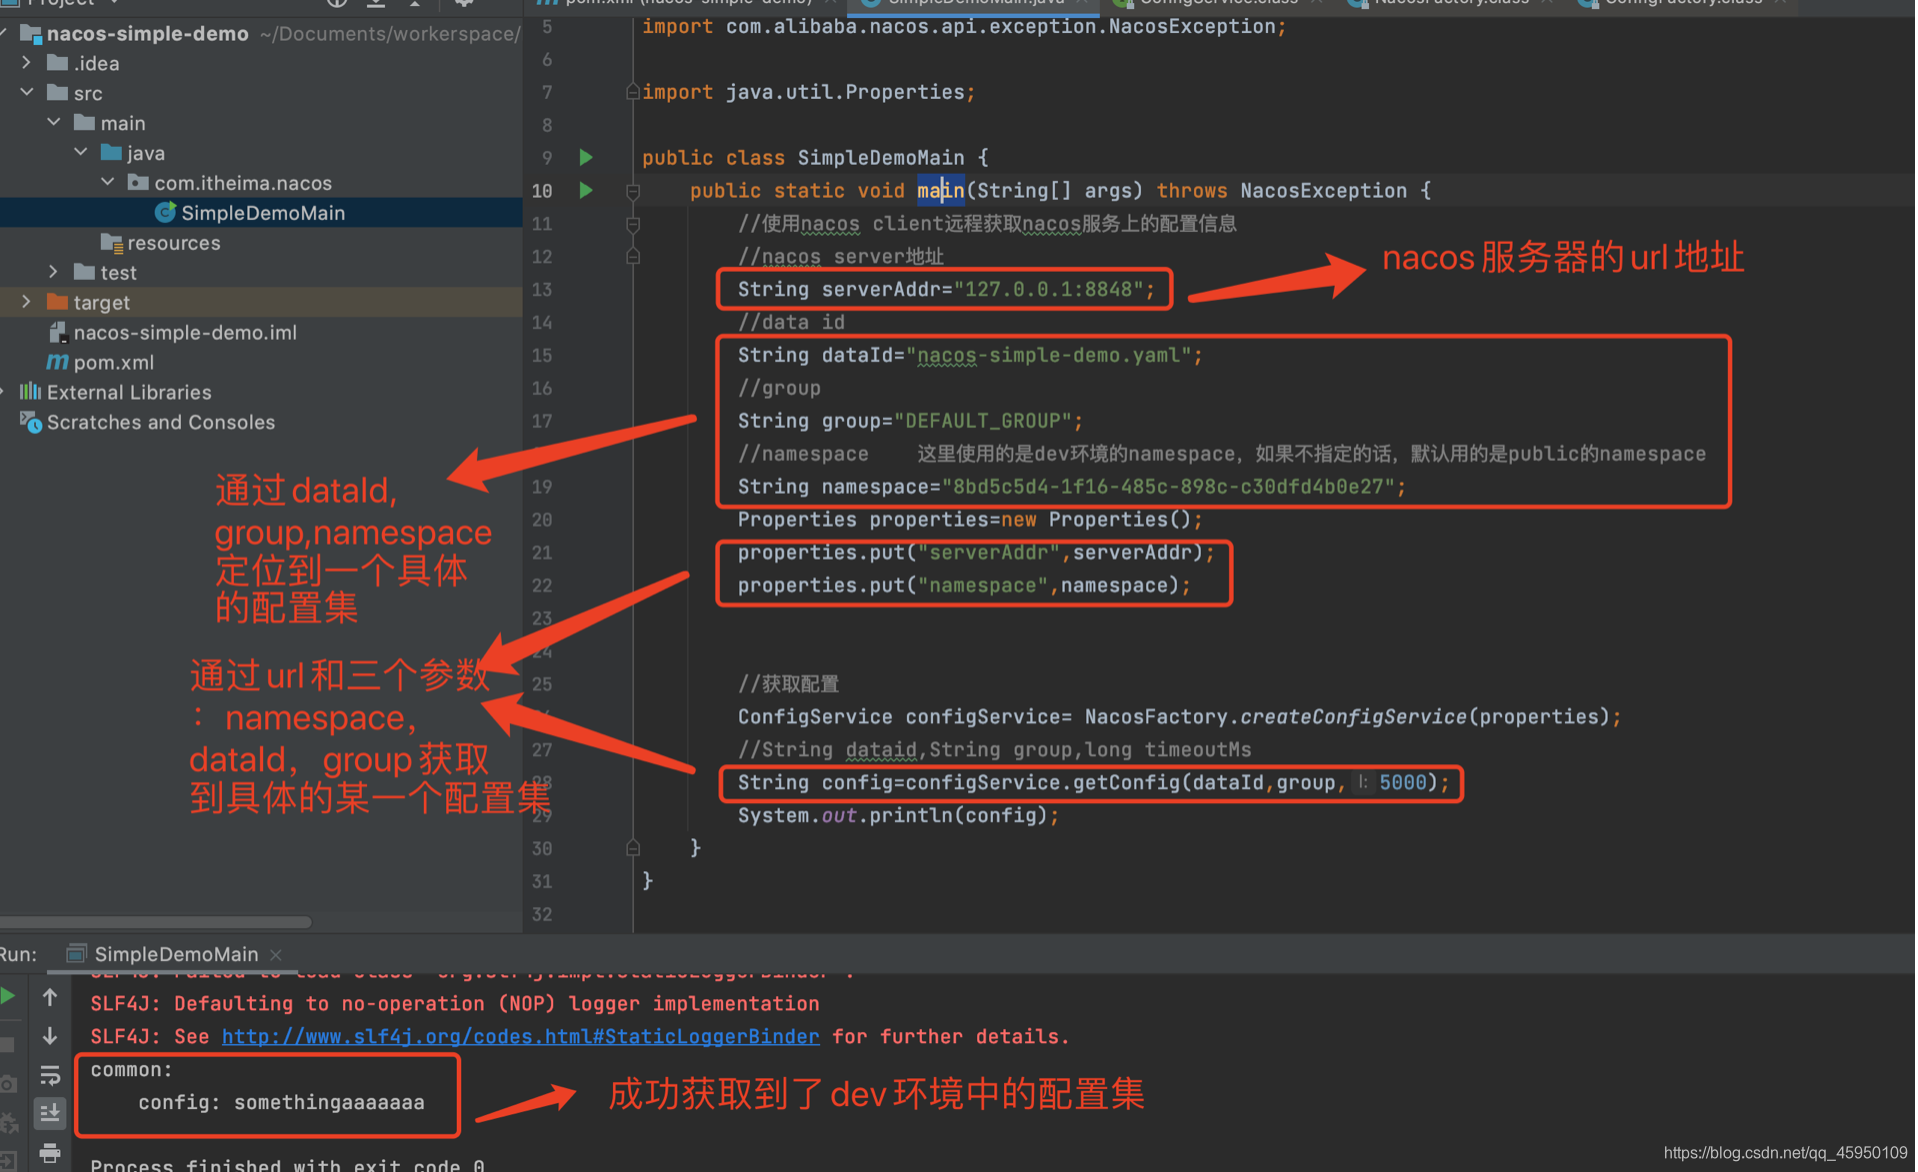Click package icon of com.itheima.nacos
Viewport: 1918px width, 1172px height.
click(x=138, y=182)
